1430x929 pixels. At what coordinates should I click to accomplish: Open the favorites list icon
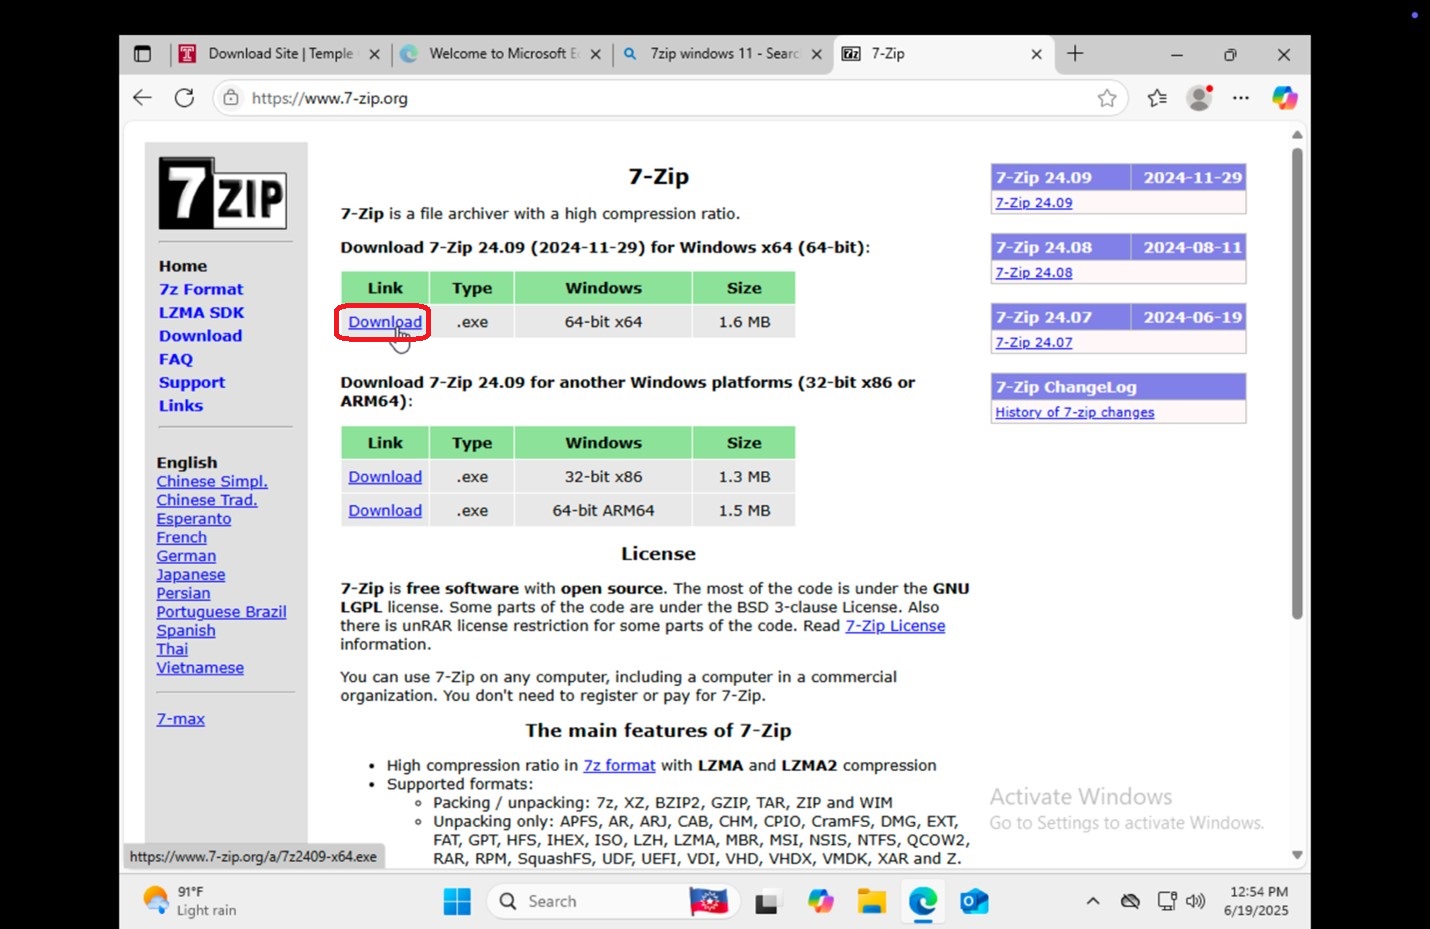tap(1157, 98)
